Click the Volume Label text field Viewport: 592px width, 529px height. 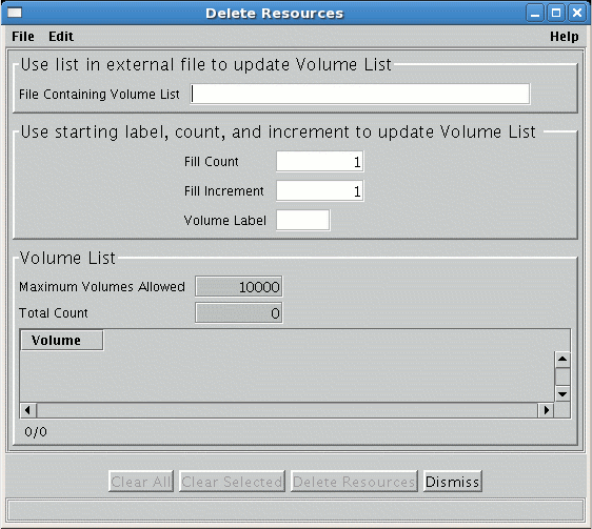click(x=303, y=220)
